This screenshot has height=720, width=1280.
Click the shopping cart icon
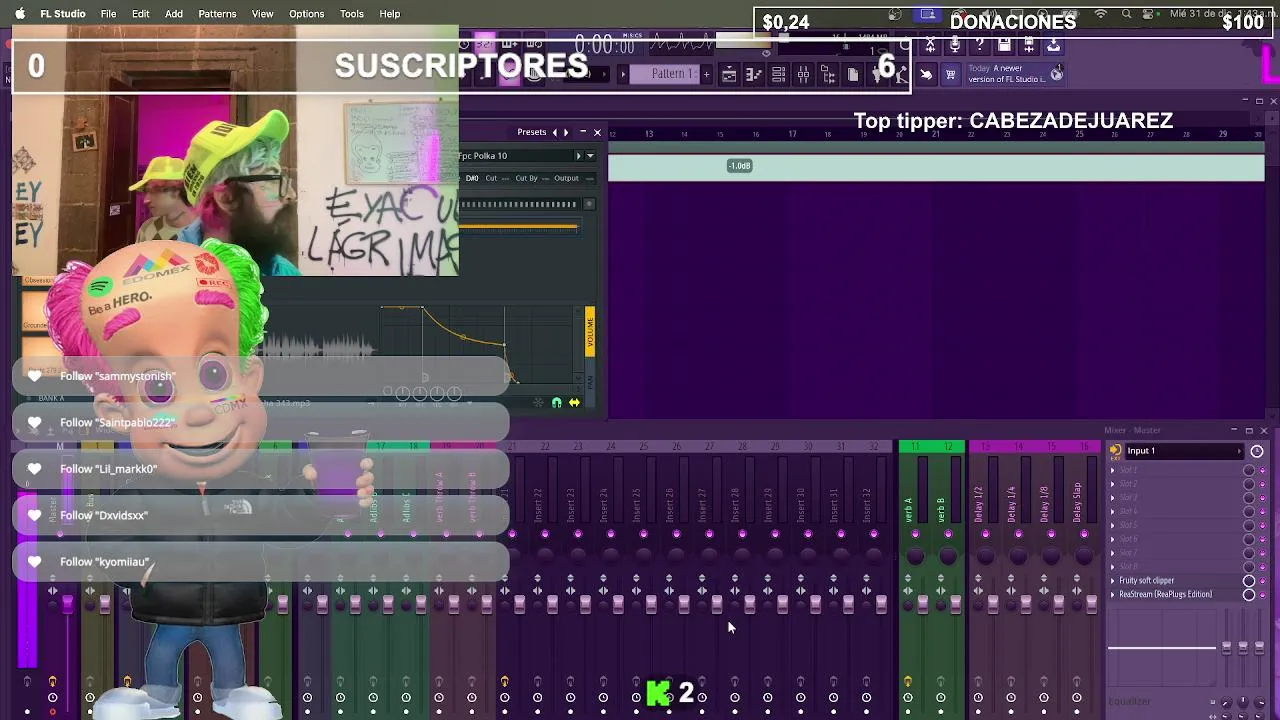click(x=951, y=74)
